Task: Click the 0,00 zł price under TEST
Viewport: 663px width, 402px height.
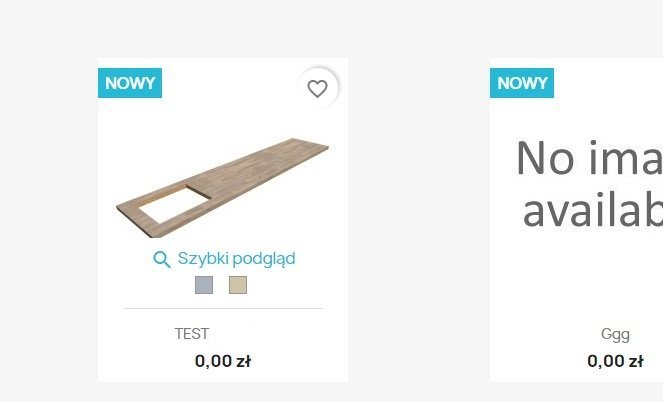Action: (222, 361)
